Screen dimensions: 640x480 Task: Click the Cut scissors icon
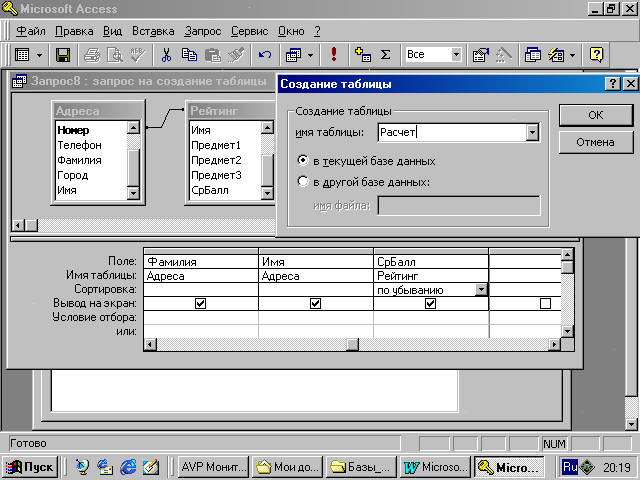166,55
